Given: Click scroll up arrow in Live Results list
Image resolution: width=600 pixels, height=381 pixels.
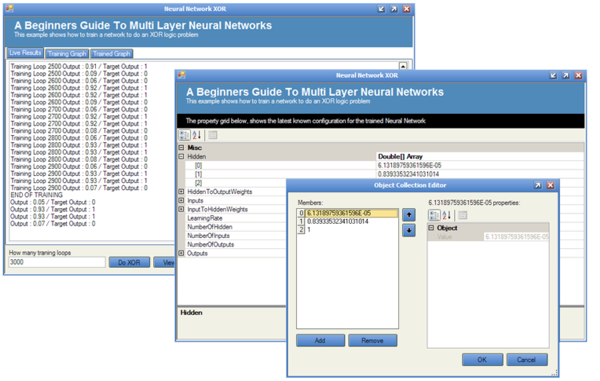Looking at the screenshot, I should [403, 66].
